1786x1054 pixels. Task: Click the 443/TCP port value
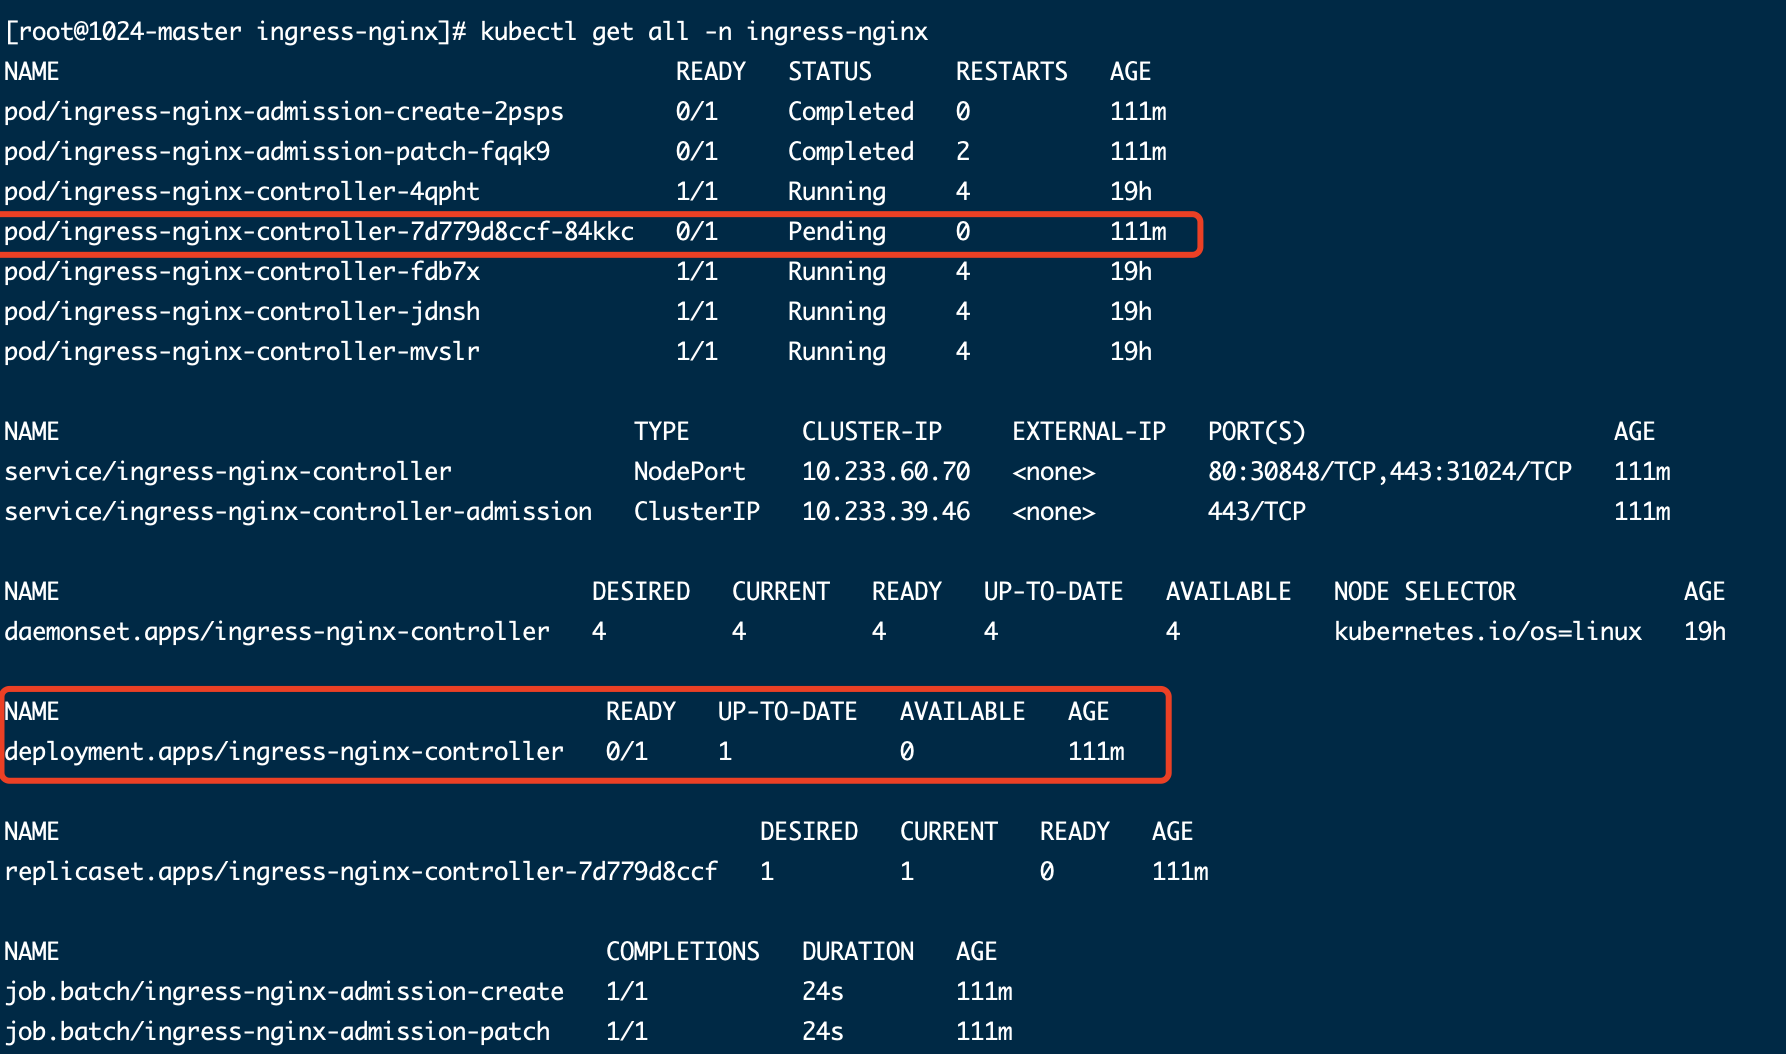pyautogui.click(x=1257, y=512)
